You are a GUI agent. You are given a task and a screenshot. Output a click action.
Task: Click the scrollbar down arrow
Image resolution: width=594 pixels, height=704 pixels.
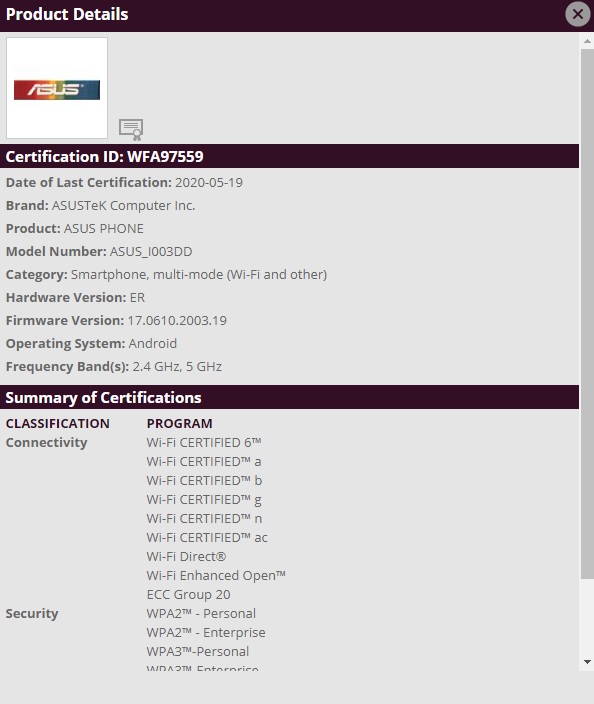(x=587, y=661)
